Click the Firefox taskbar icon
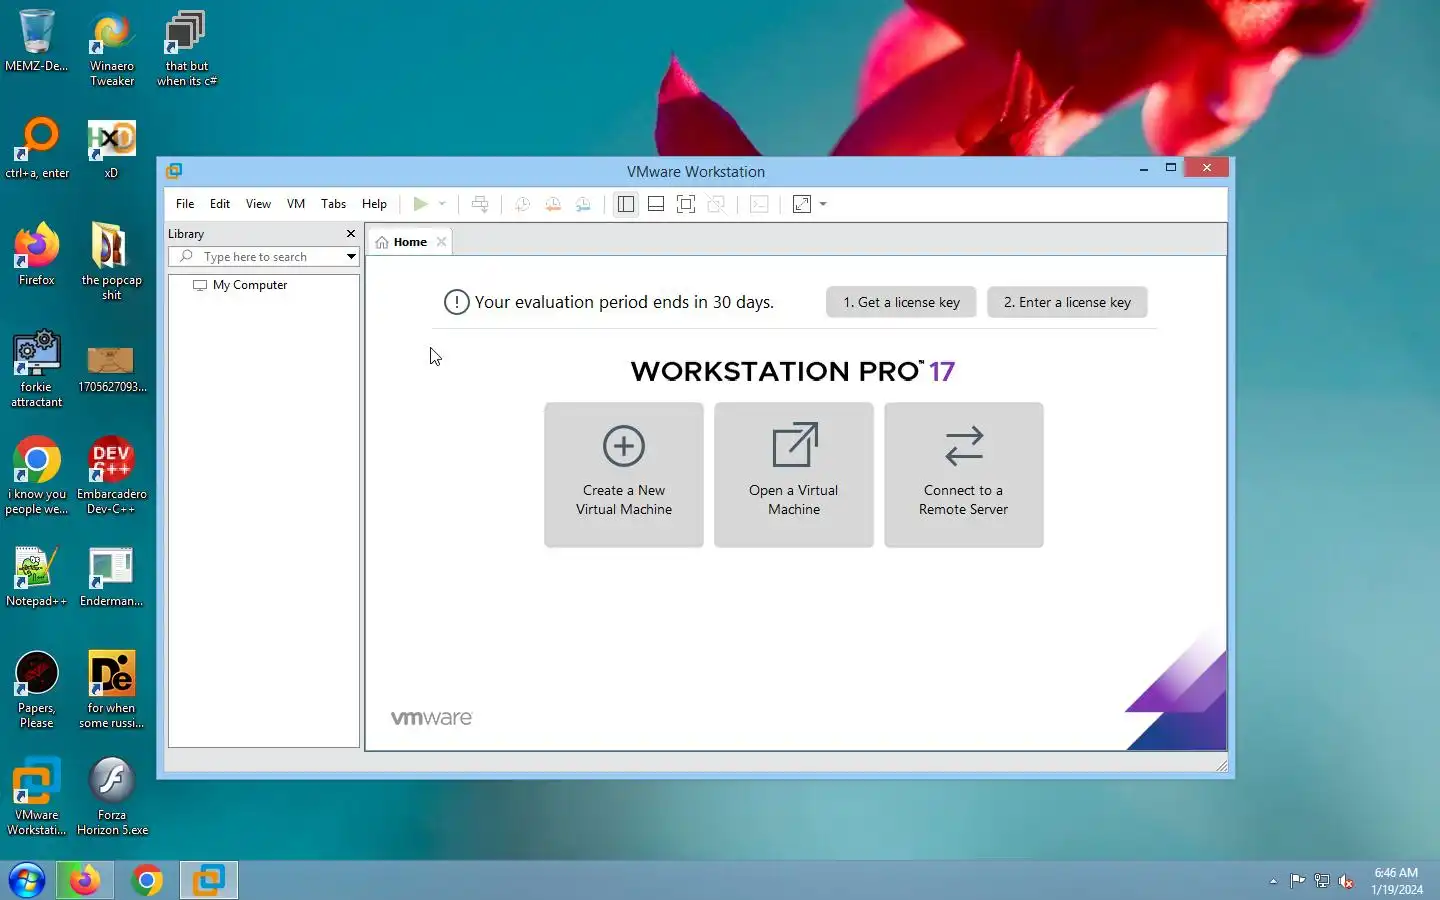This screenshot has height=900, width=1440. (84, 880)
